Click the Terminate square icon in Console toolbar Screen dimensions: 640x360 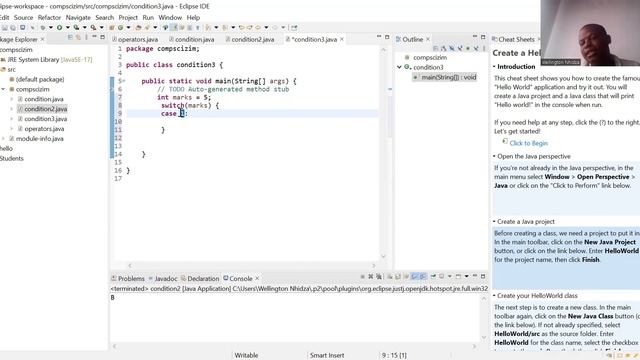(362, 277)
